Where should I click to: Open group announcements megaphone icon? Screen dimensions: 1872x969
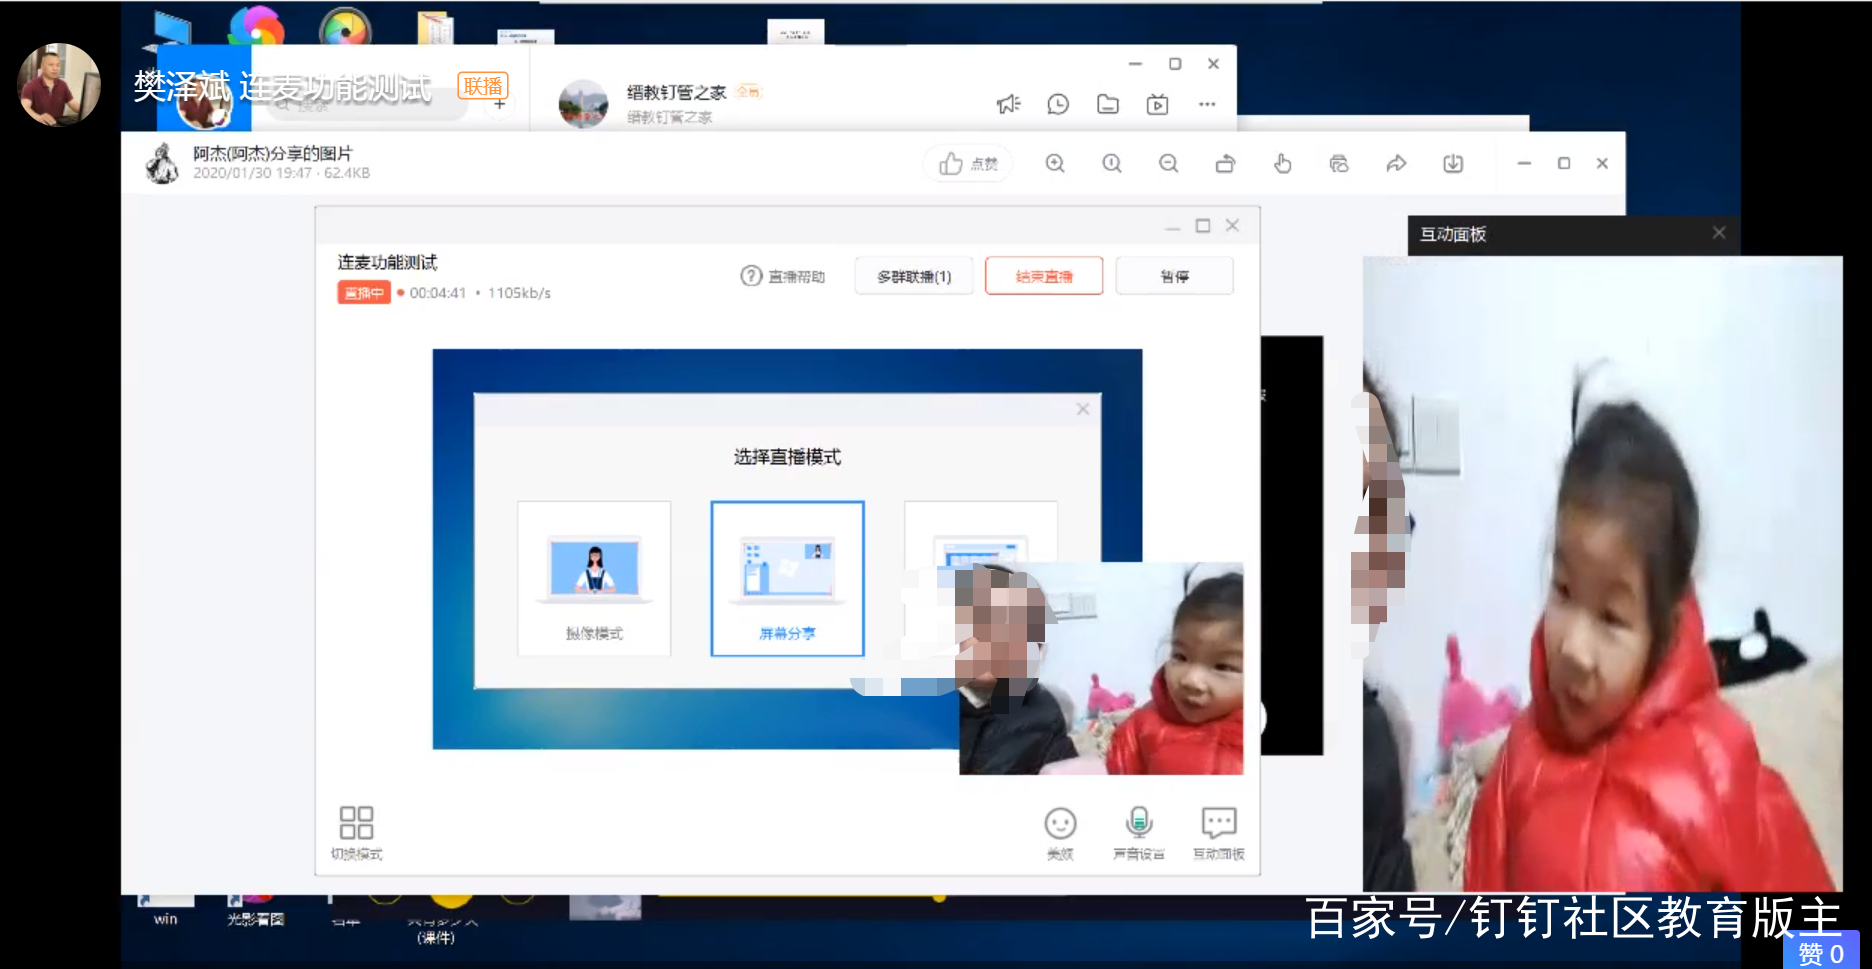[x=1008, y=104]
